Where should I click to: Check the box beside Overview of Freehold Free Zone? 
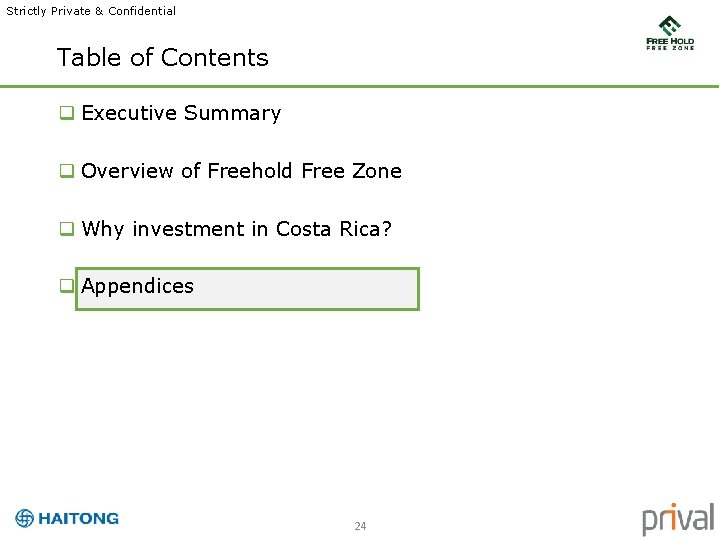point(67,171)
